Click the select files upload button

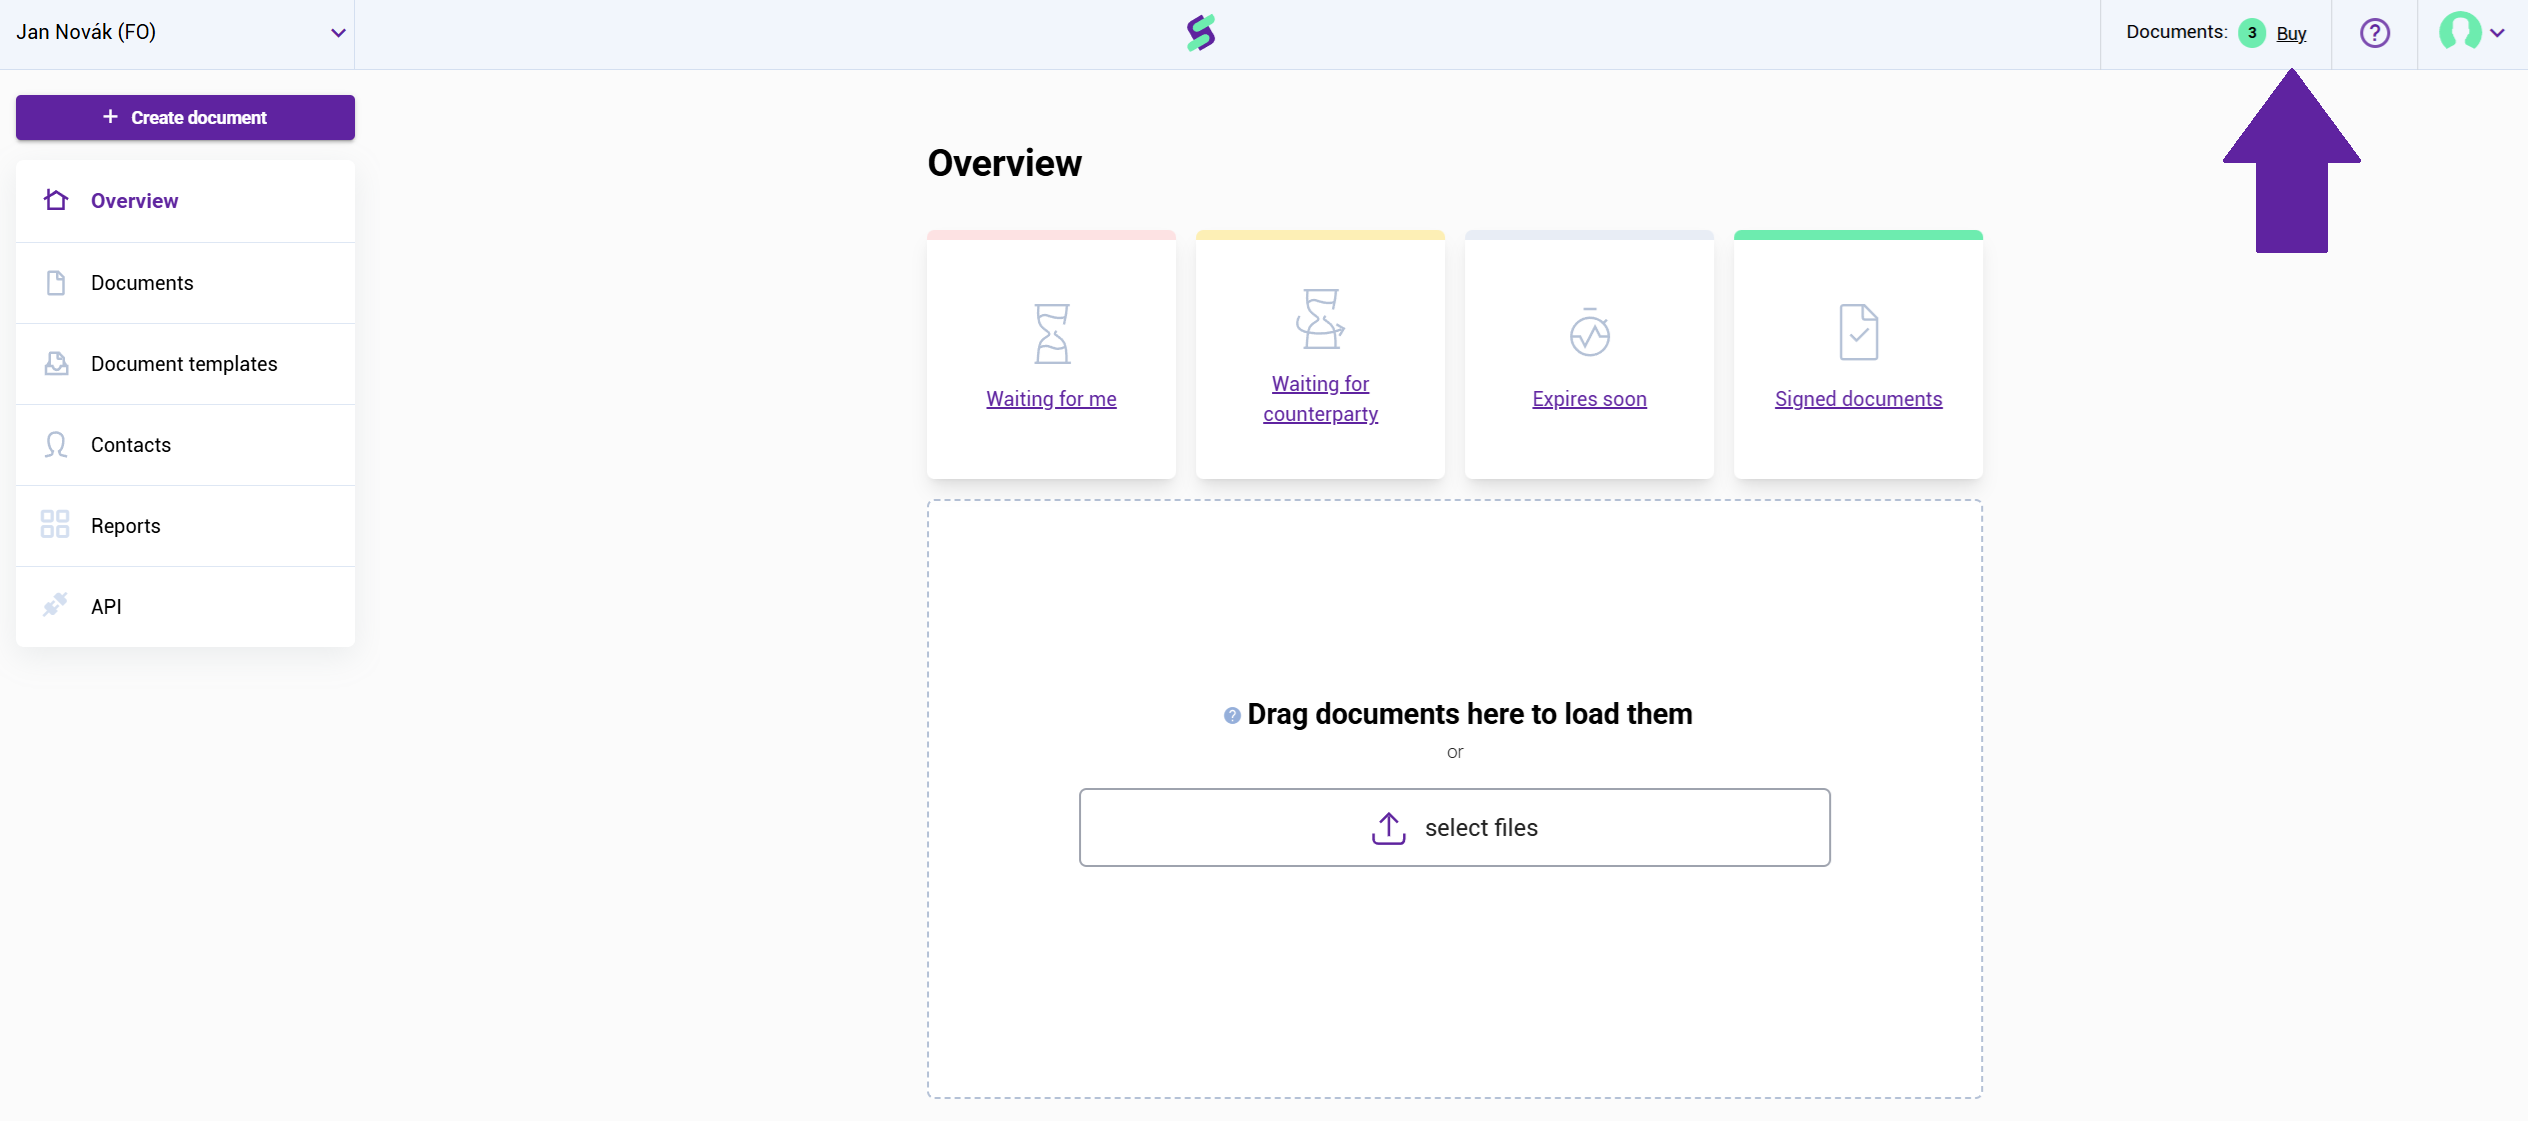(x=1454, y=828)
